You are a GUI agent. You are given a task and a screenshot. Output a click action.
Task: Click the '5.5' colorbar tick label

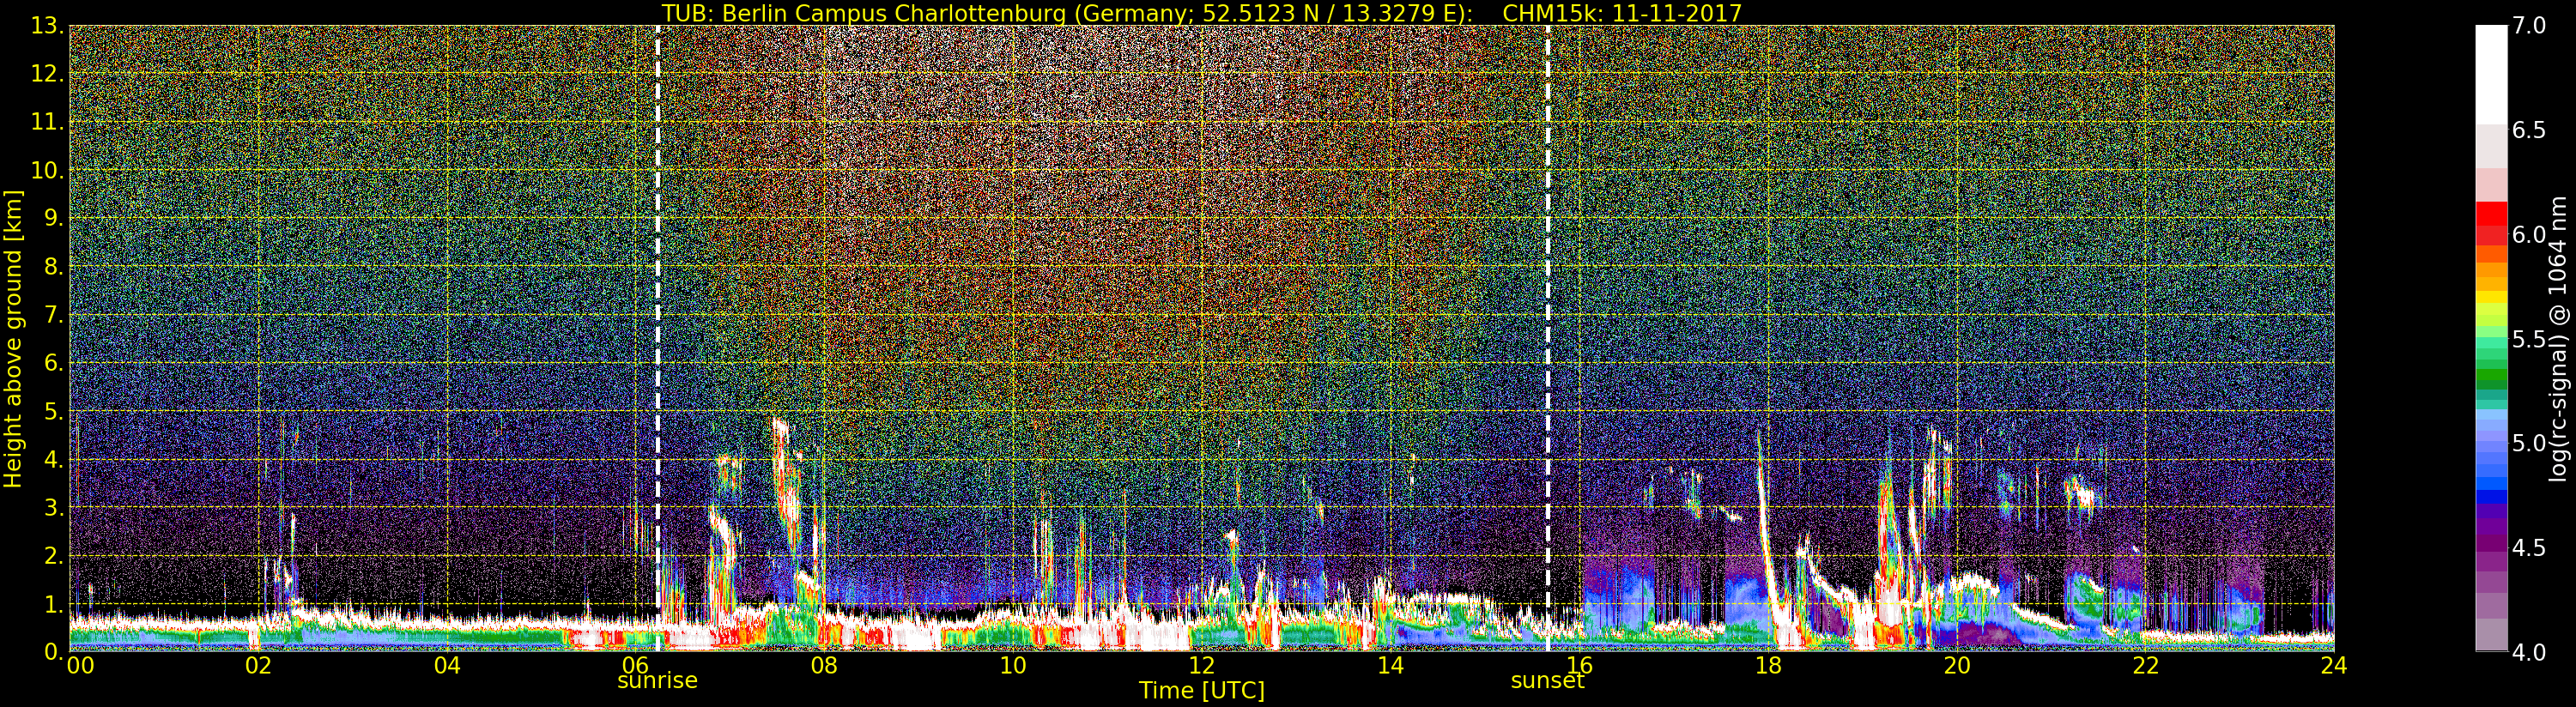tap(2529, 340)
